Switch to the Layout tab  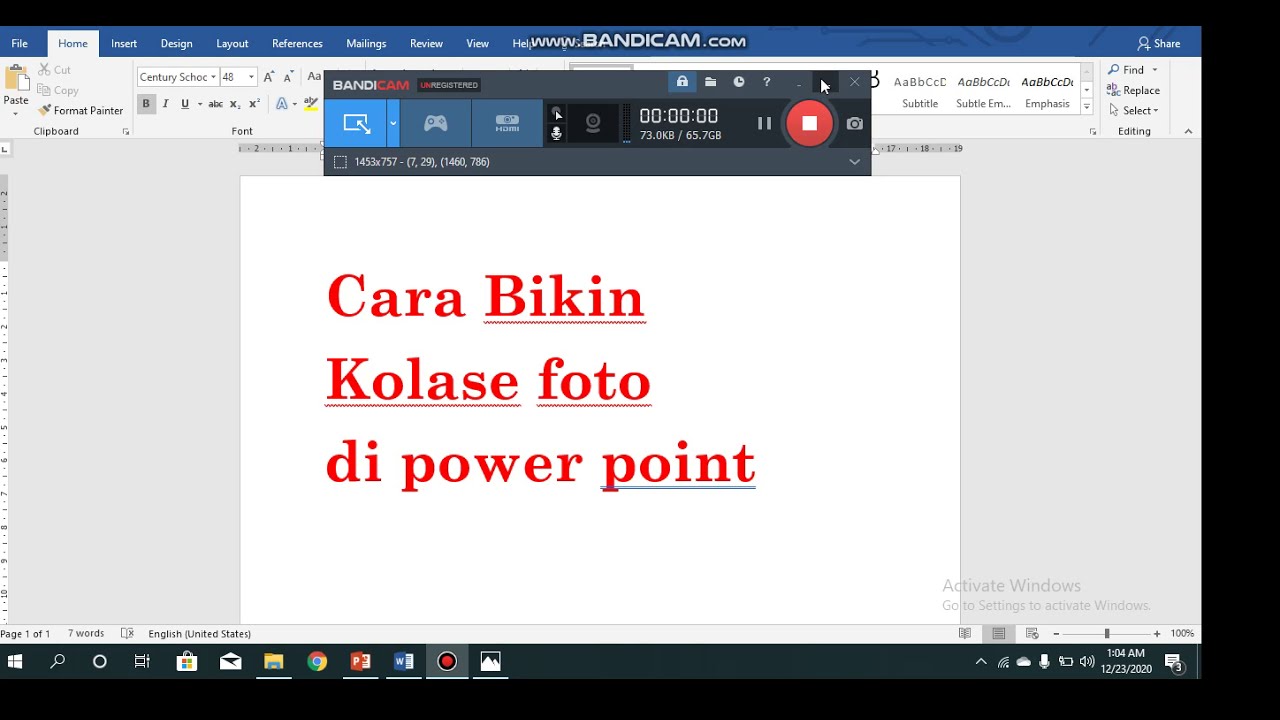tap(232, 44)
